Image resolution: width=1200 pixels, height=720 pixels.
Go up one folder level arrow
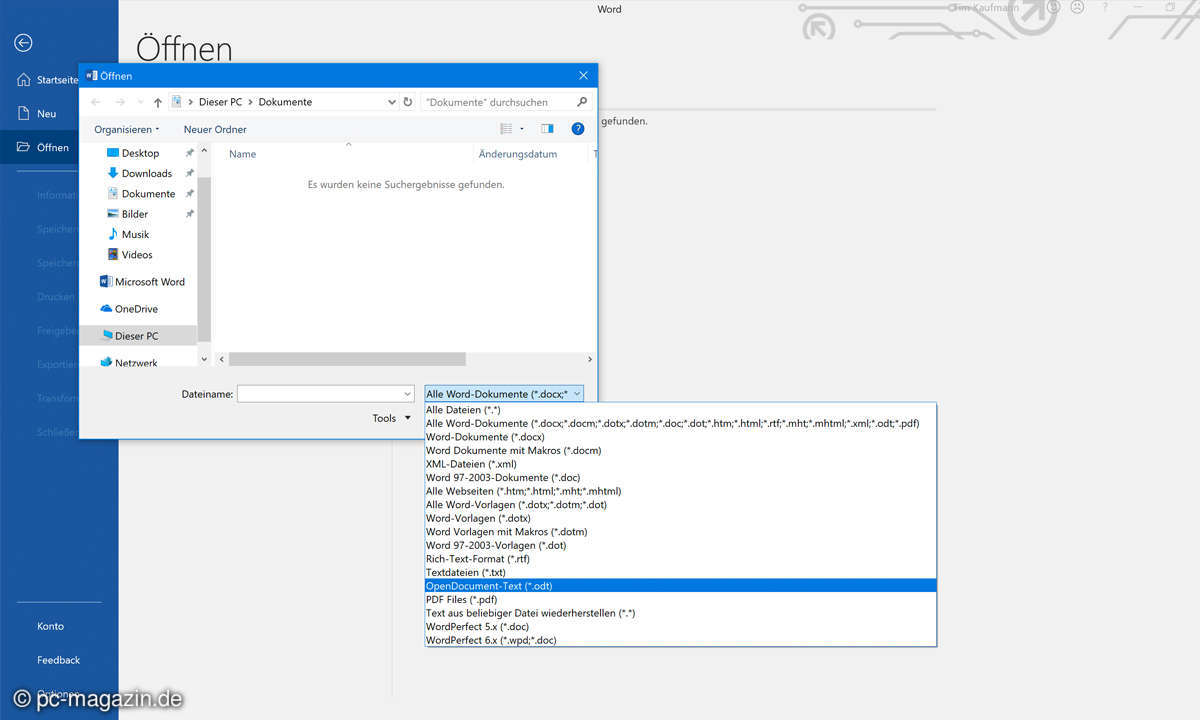(158, 102)
